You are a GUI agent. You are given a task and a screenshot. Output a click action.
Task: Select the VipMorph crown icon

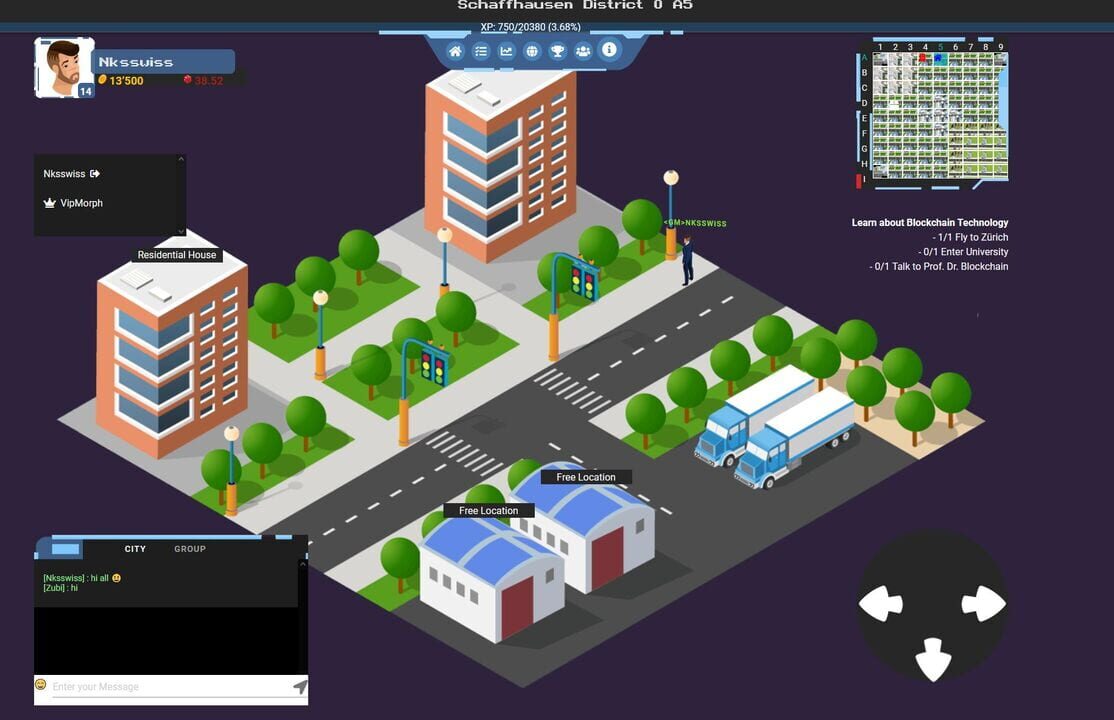[x=49, y=203]
